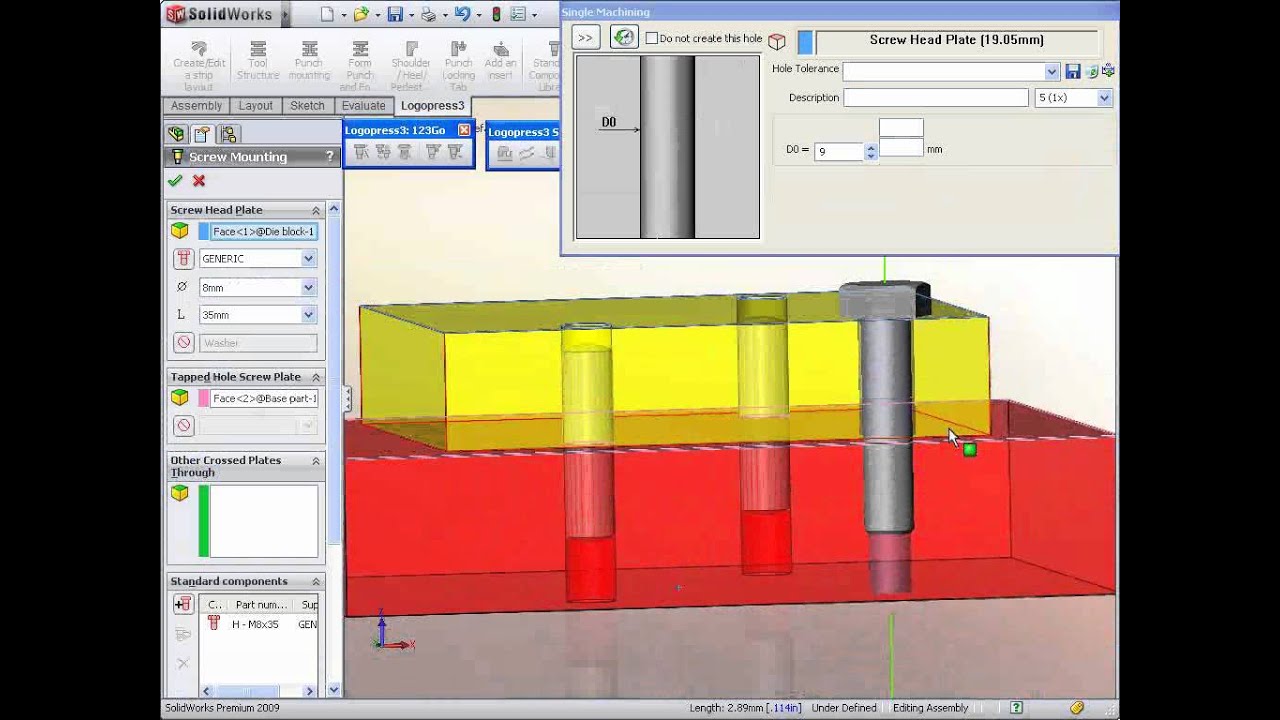The image size is (1280, 720).
Task: Click Create/Edit a strip layout tool
Action: (198, 66)
